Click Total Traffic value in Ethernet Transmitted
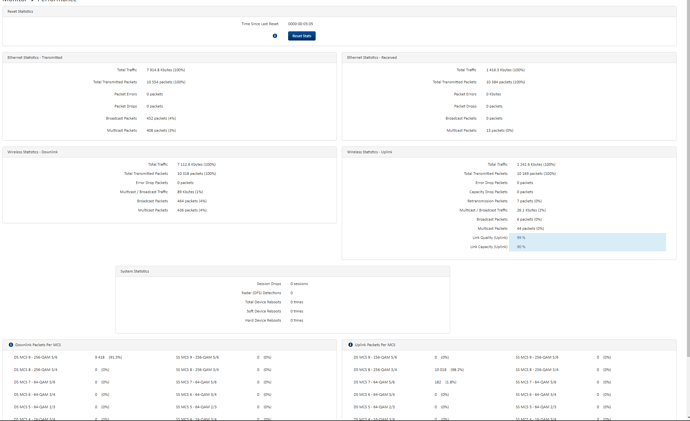This screenshot has width=690, height=421. click(x=166, y=70)
